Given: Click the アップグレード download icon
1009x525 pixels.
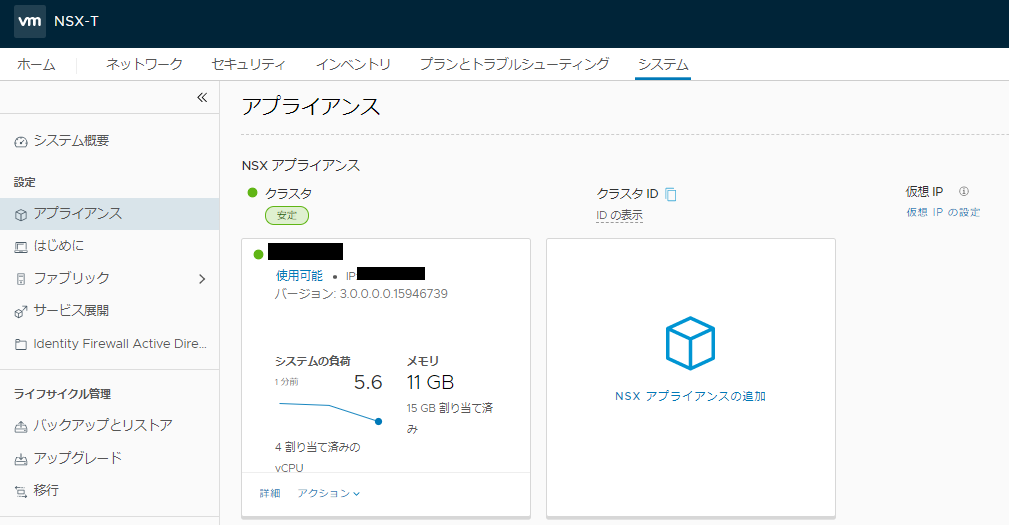Looking at the screenshot, I should point(21,459).
